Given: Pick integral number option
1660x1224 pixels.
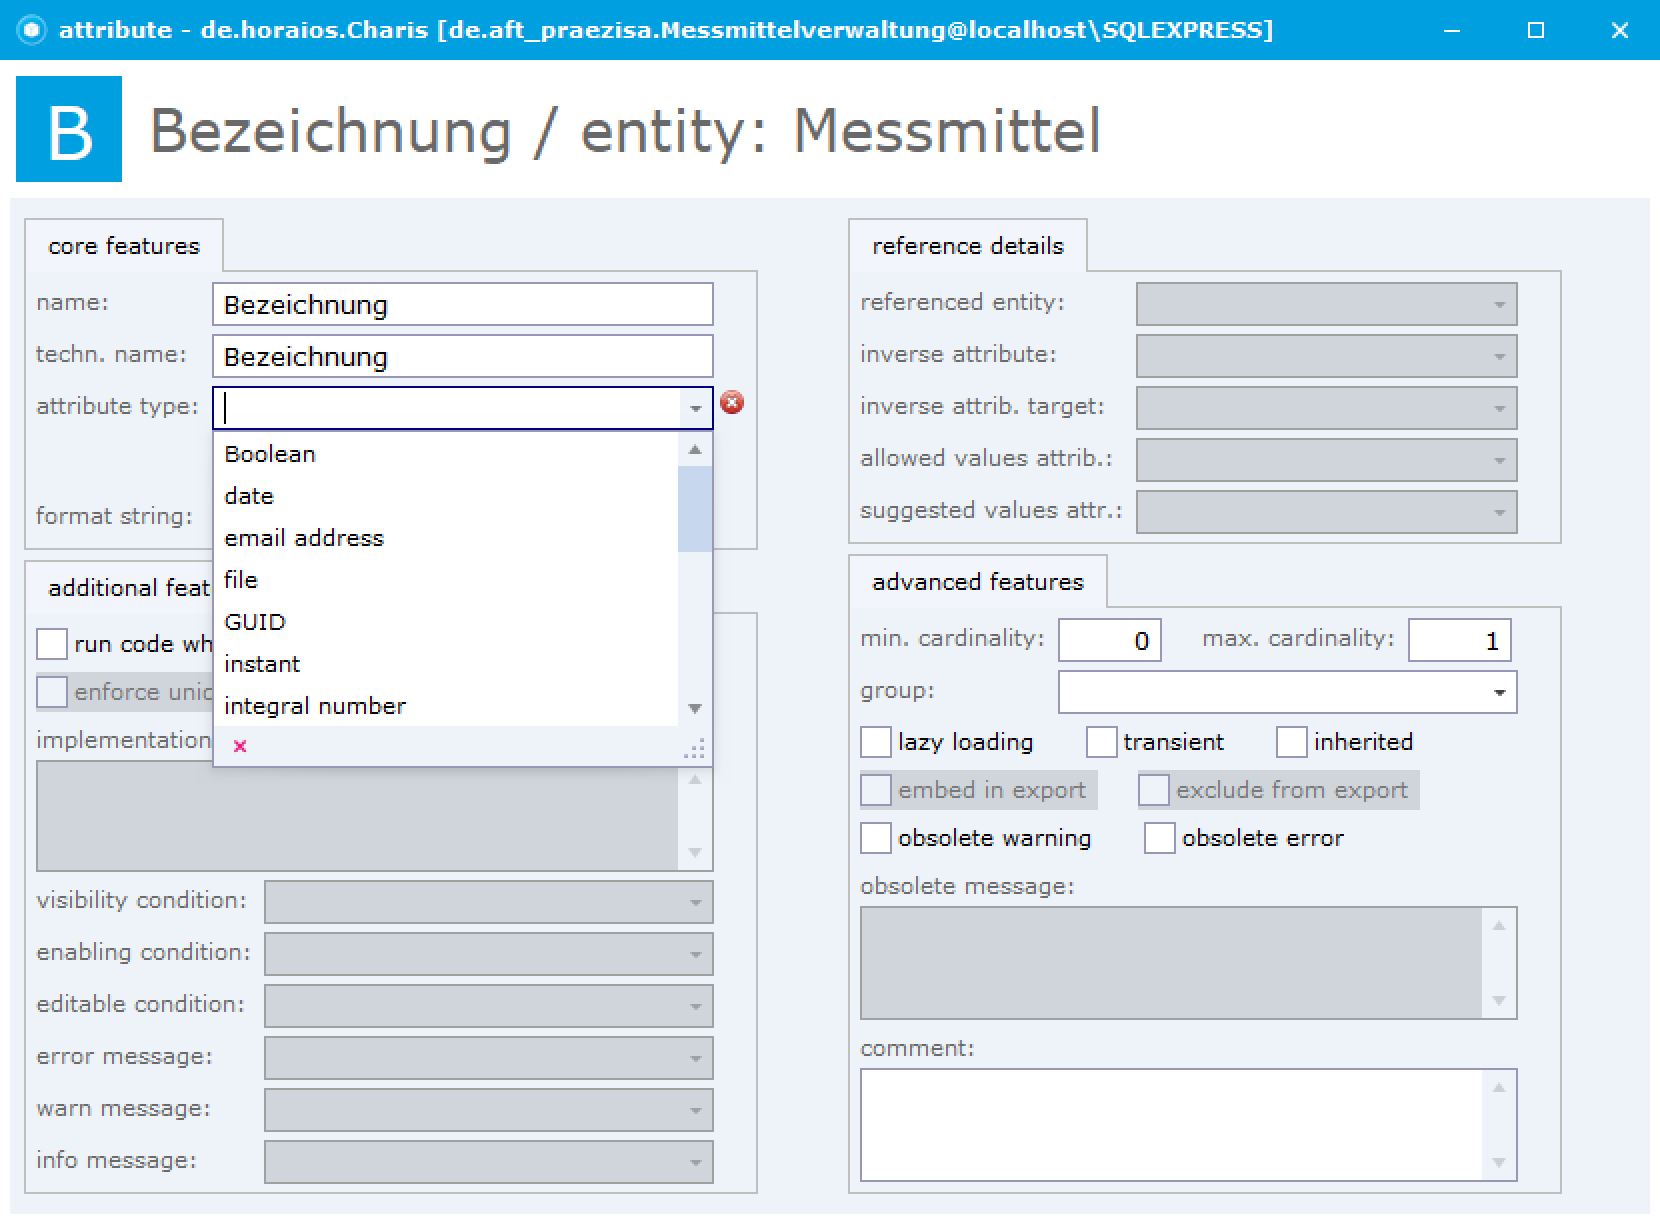Looking at the screenshot, I should [446, 706].
